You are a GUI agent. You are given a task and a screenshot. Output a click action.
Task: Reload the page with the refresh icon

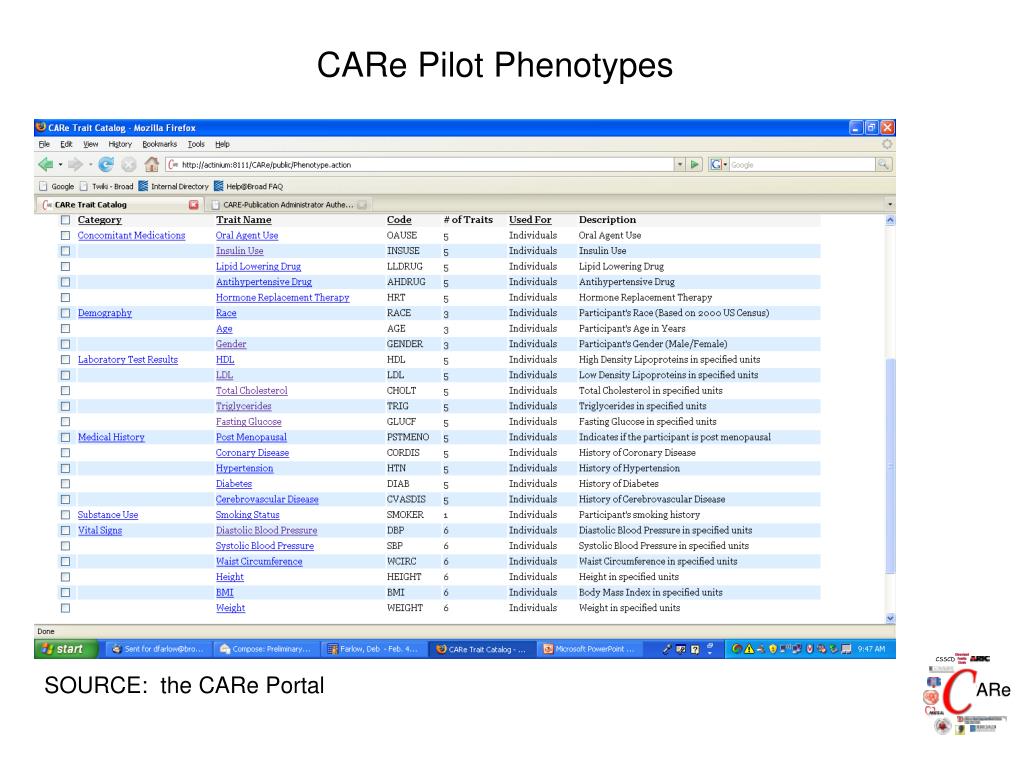(106, 165)
